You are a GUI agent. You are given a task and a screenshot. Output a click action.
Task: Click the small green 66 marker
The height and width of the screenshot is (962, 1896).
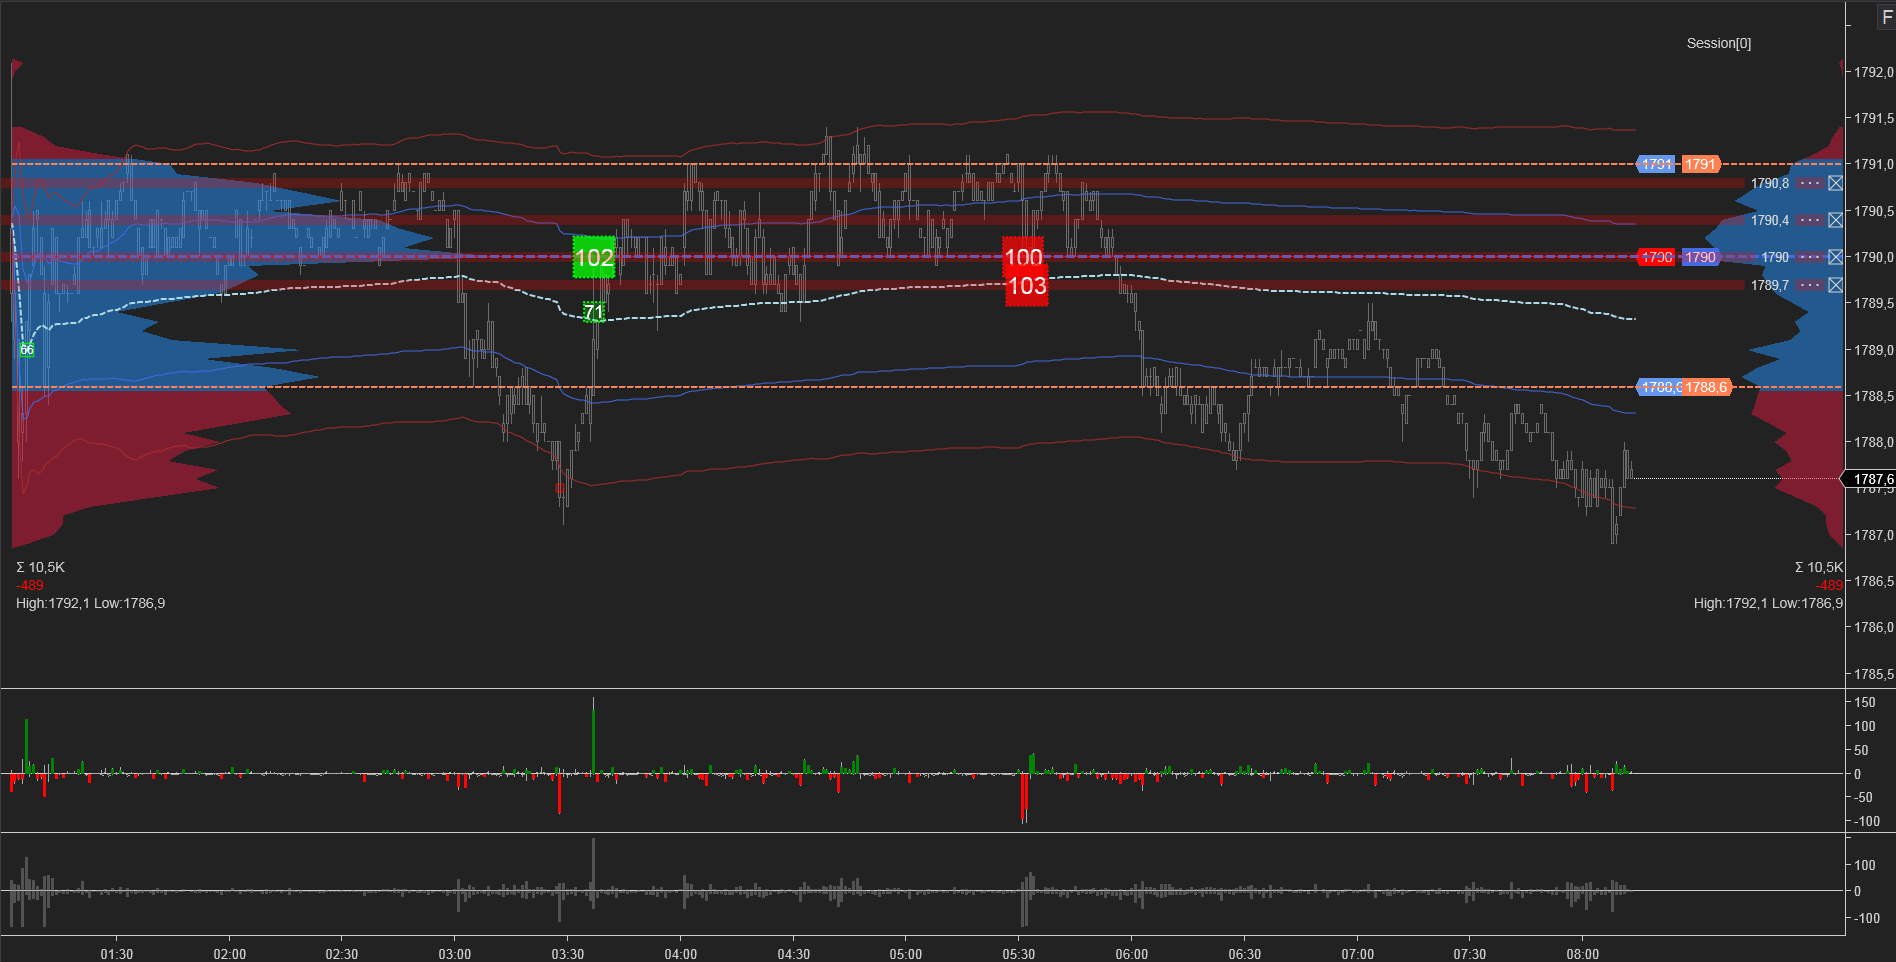27,350
